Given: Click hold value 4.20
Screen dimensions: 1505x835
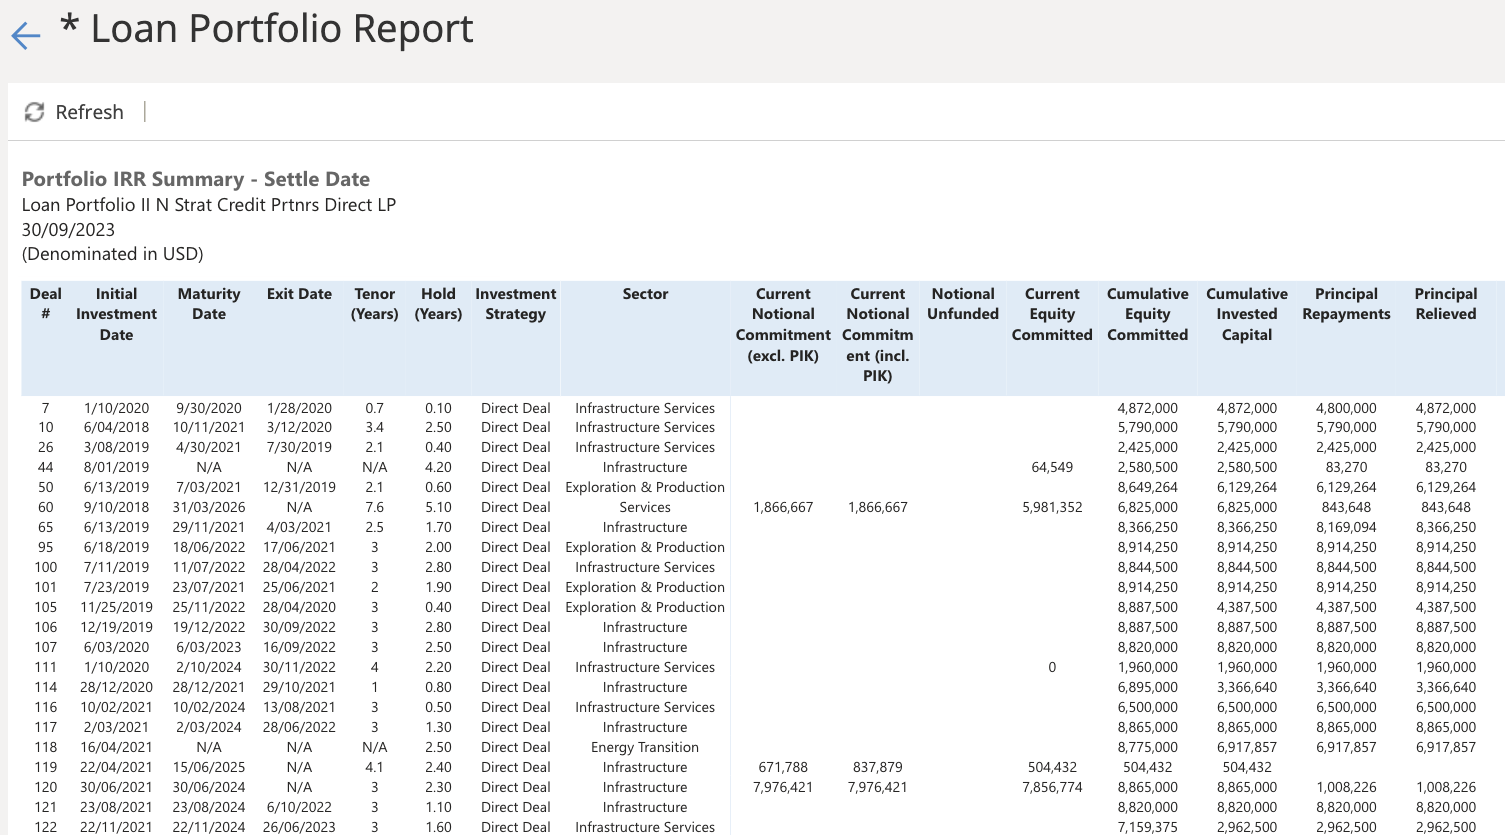Looking at the screenshot, I should point(438,467).
